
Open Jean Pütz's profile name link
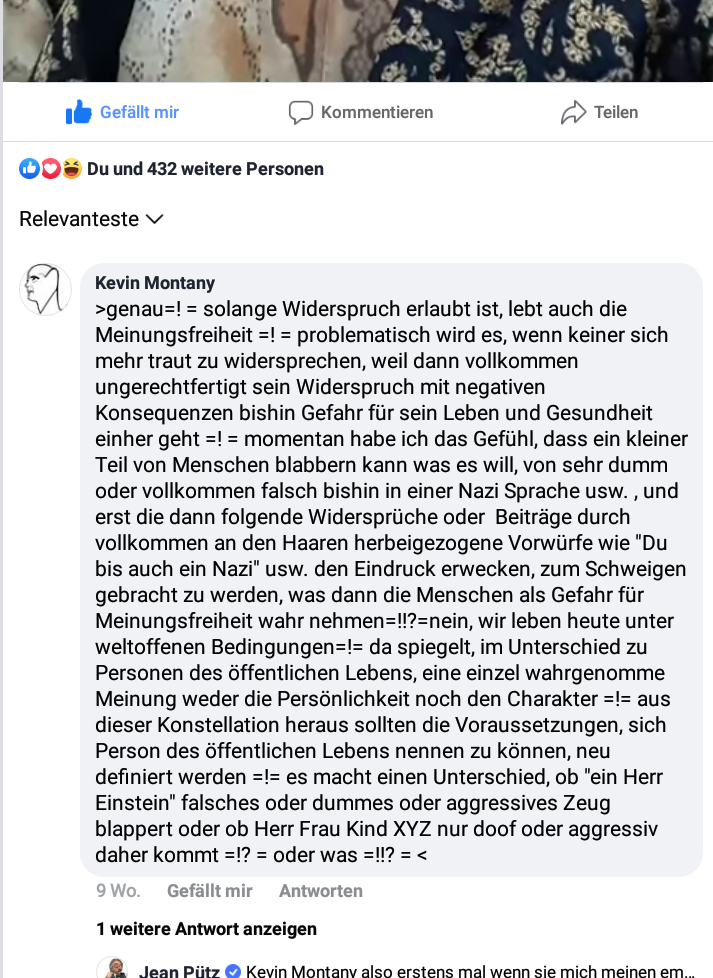pos(180,971)
